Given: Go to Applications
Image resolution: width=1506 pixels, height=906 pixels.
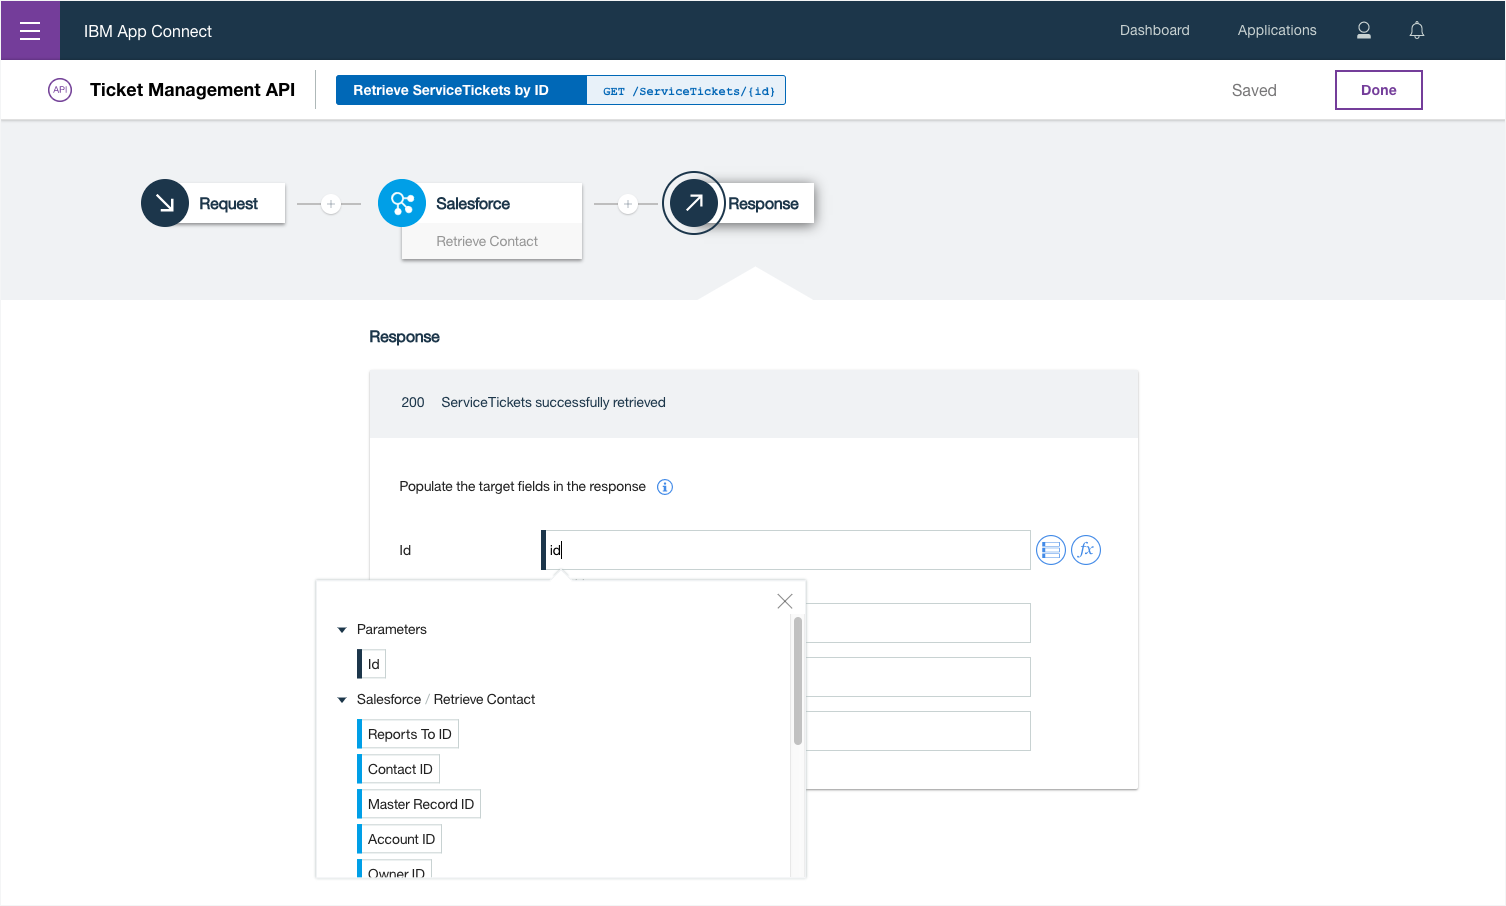Looking at the screenshot, I should point(1276,31).
